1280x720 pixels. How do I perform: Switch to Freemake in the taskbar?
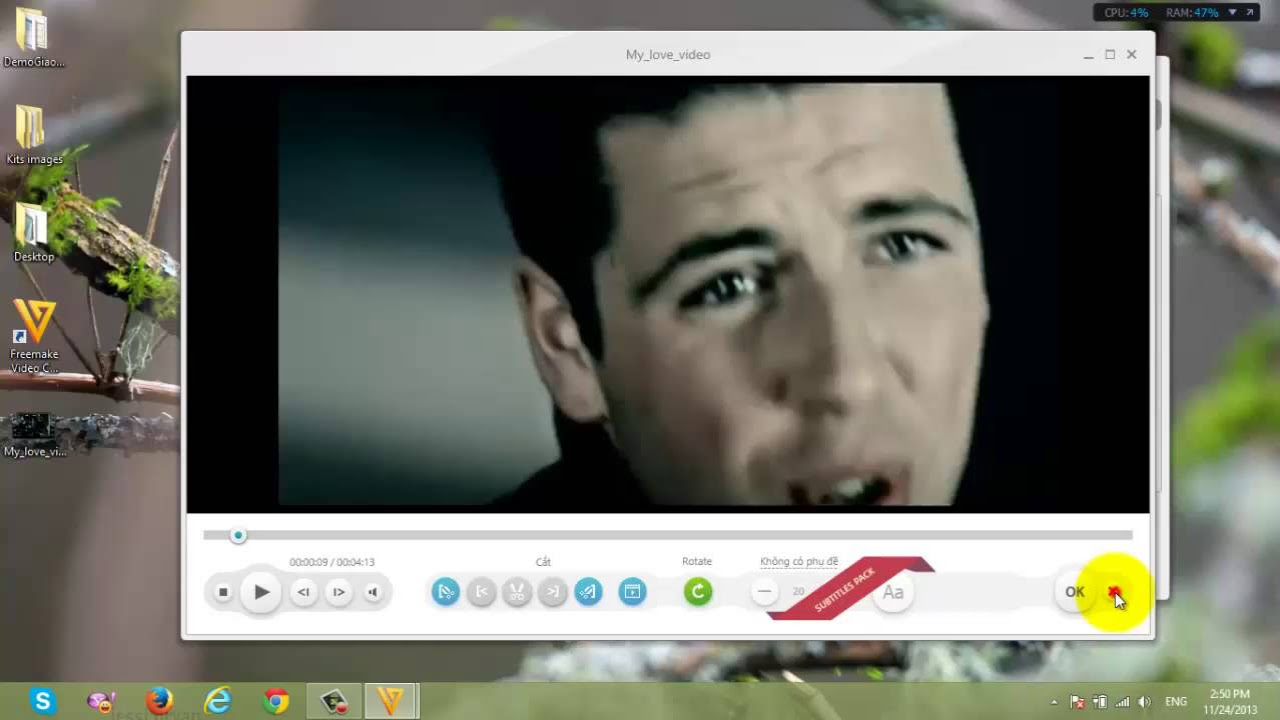(391, 701)
